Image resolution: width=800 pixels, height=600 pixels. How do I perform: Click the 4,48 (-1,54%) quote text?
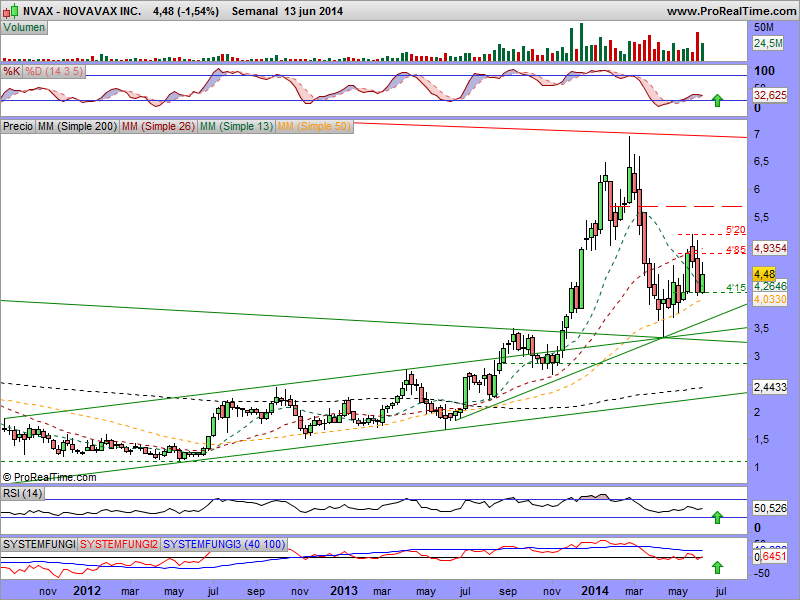coord(186,11)
